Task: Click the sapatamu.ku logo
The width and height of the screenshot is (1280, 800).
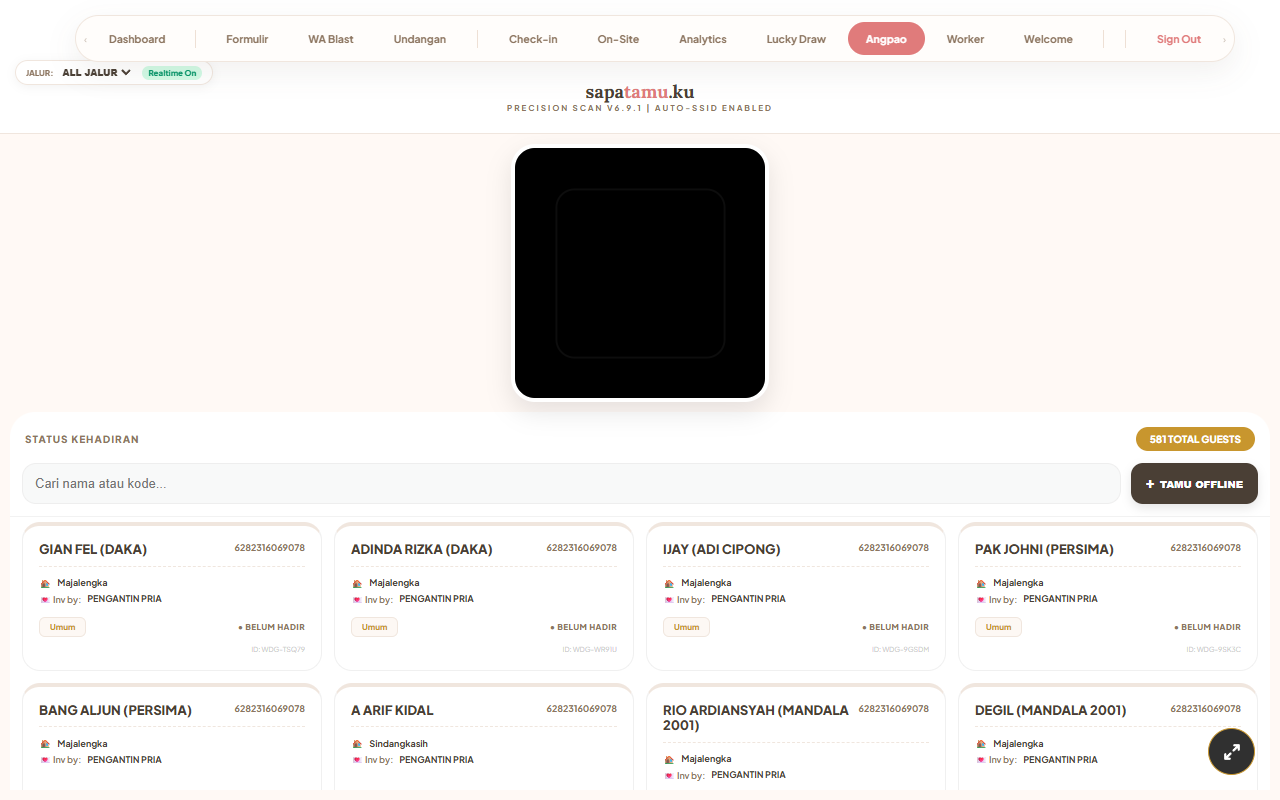Action: tap(640, 93)
